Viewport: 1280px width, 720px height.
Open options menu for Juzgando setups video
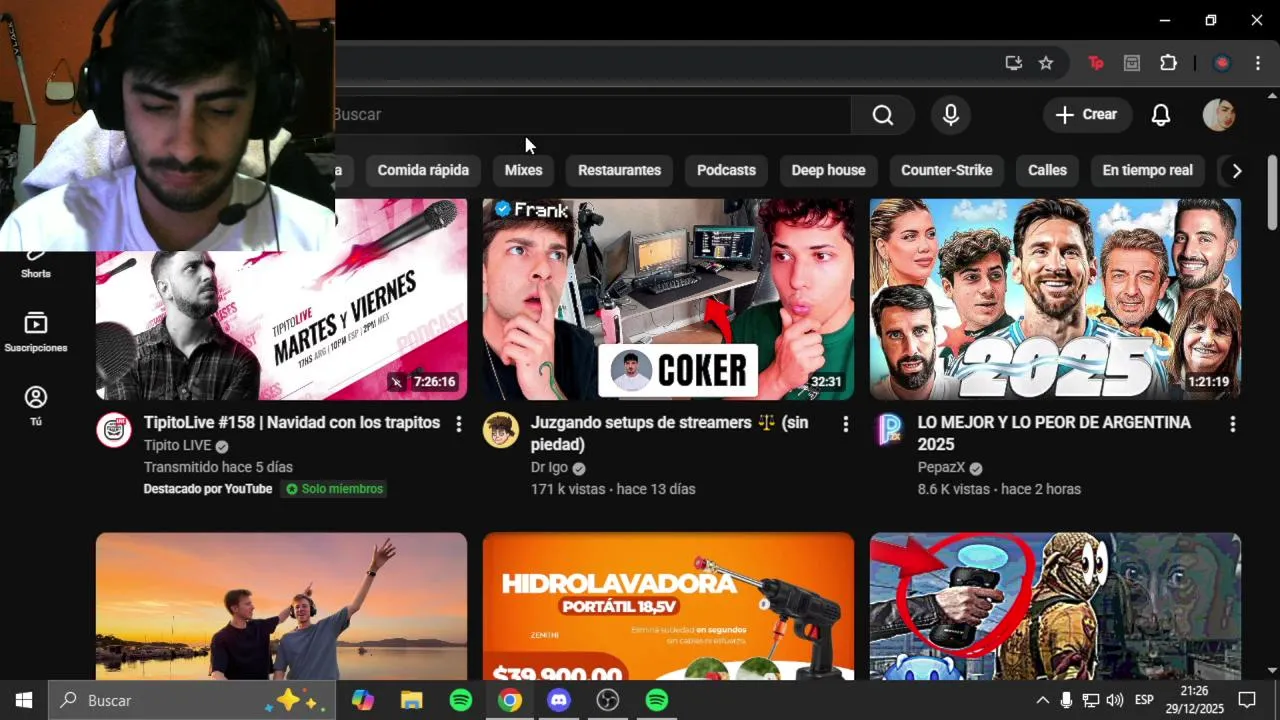[846, 424]
